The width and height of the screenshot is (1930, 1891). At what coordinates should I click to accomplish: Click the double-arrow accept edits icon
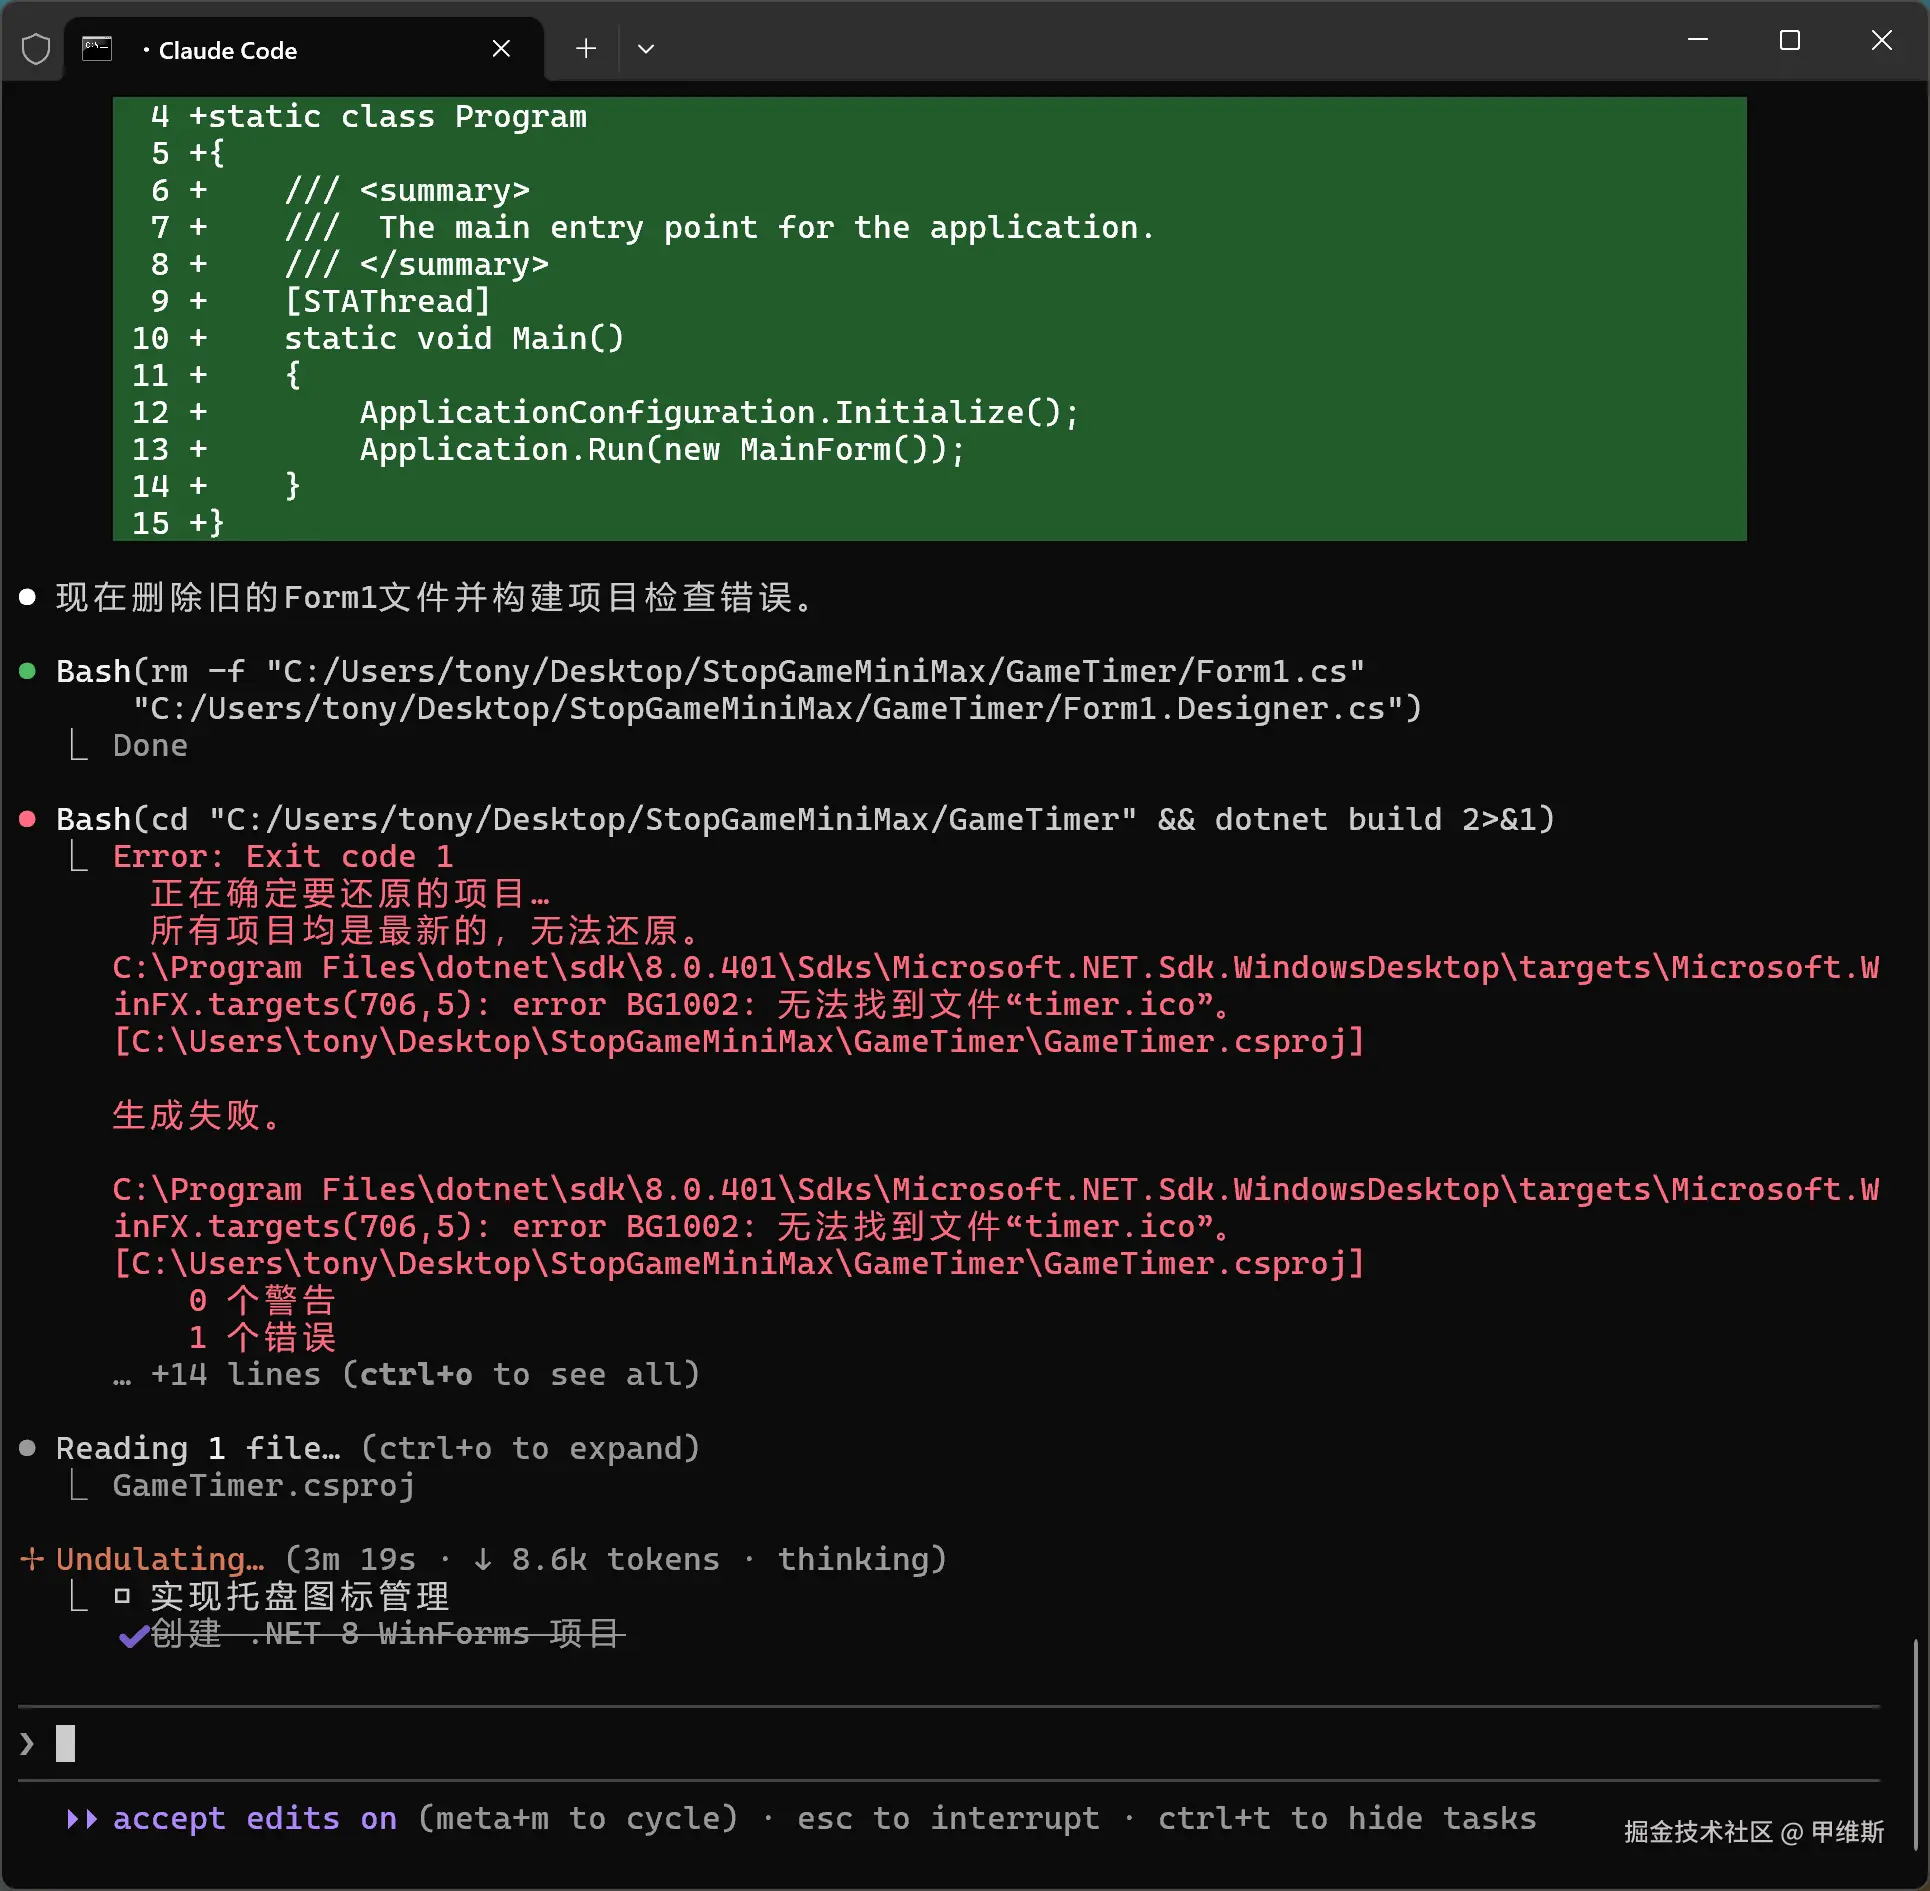(x=82, y=1818)
